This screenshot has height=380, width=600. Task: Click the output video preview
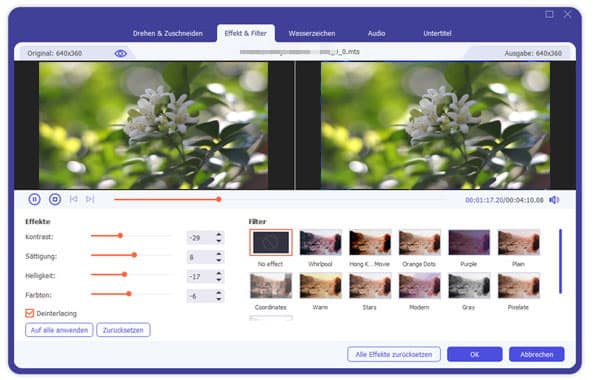click(x=435, y=126)
